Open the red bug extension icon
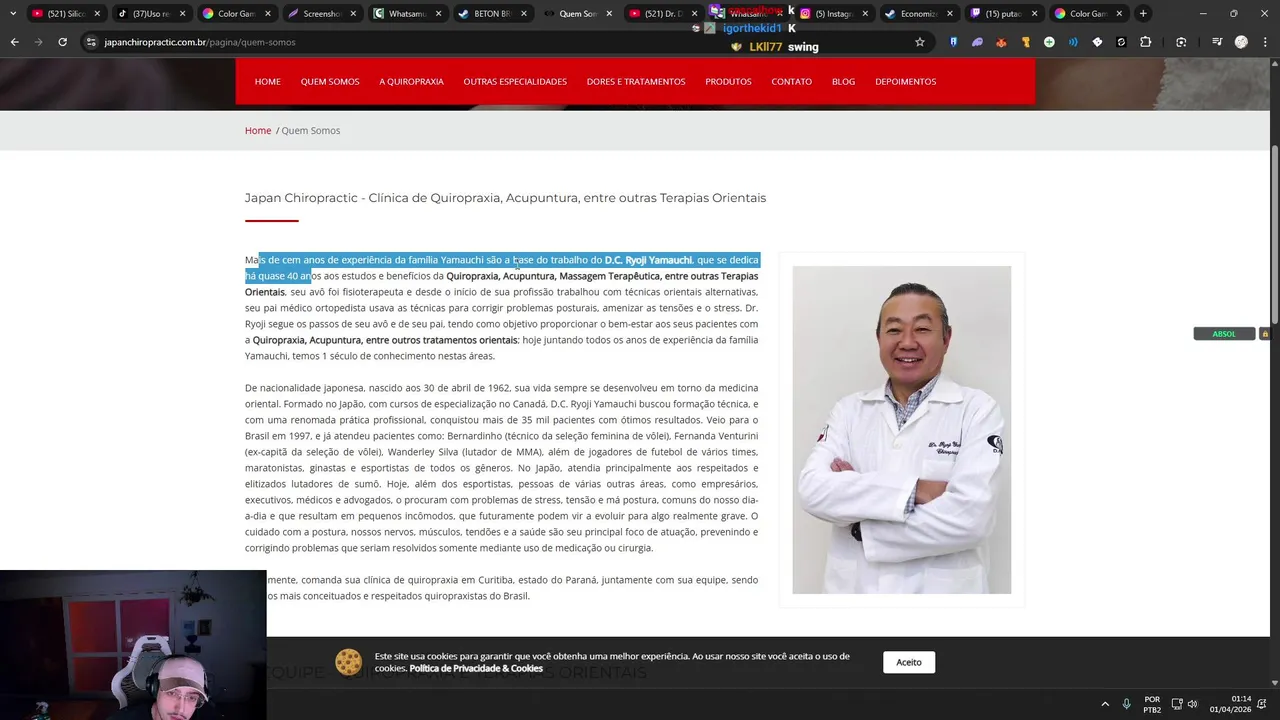The image size is (1280, 720). (1001, 42)
